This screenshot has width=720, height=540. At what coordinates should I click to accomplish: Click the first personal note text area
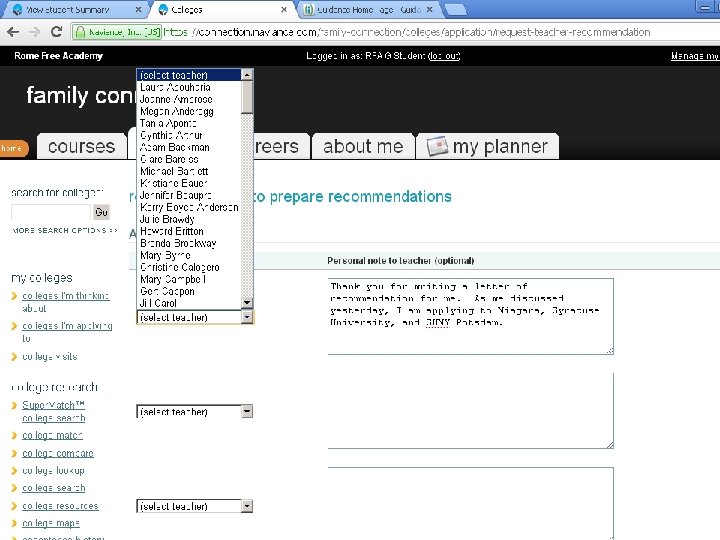(x=471, y=316)
